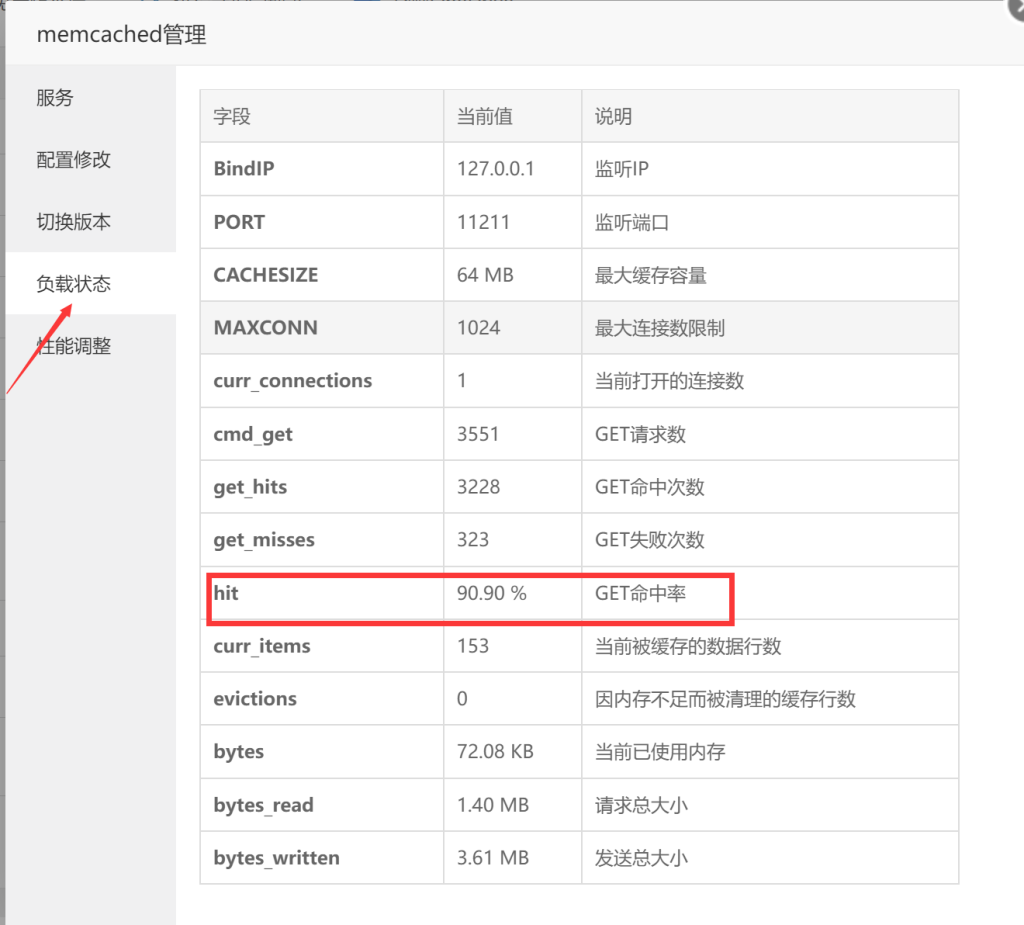Select the MAXCONN value 1024

coord(479,327)
